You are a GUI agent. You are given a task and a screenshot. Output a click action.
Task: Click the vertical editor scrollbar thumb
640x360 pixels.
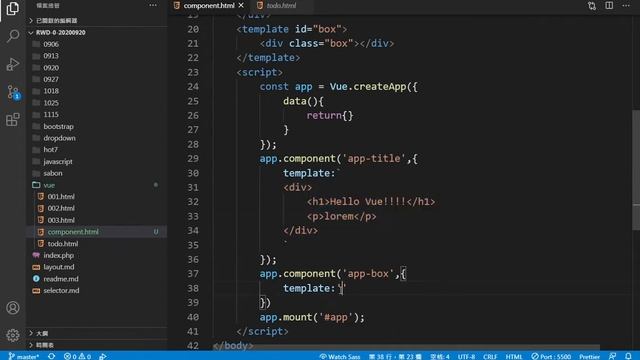636,169
